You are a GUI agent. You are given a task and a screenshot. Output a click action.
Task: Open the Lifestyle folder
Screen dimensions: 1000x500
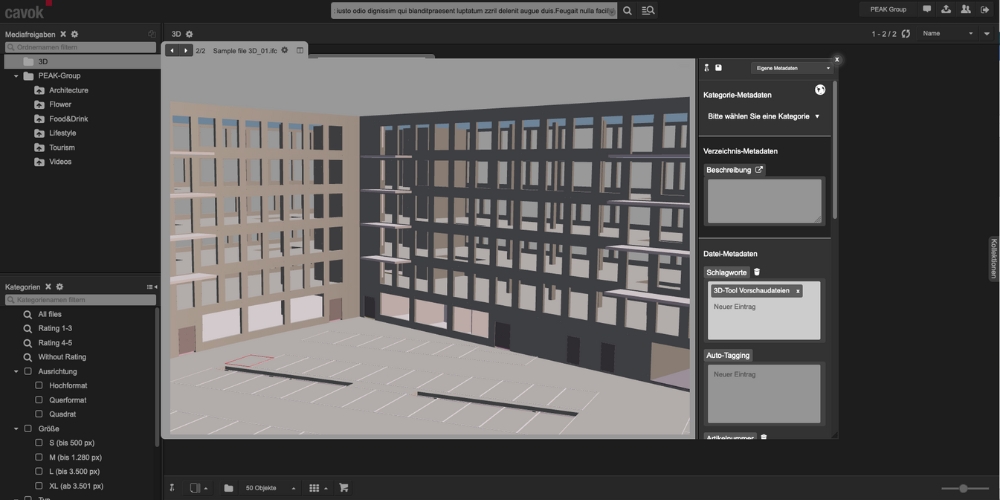click(x=62, y=133)
